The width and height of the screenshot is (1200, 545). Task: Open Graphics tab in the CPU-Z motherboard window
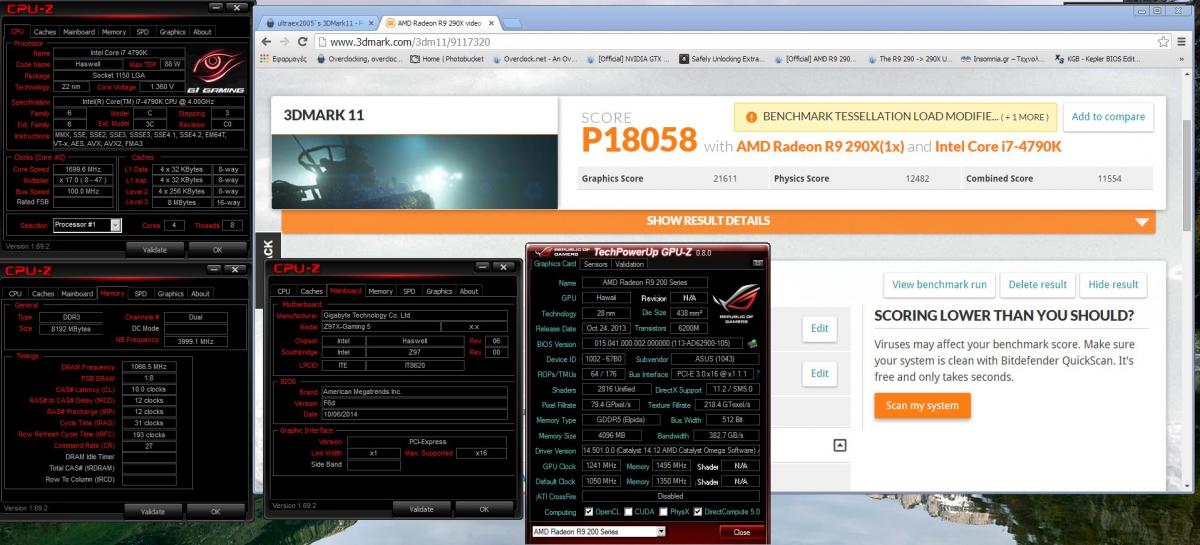pyautogui.click(x=440, y=292)
